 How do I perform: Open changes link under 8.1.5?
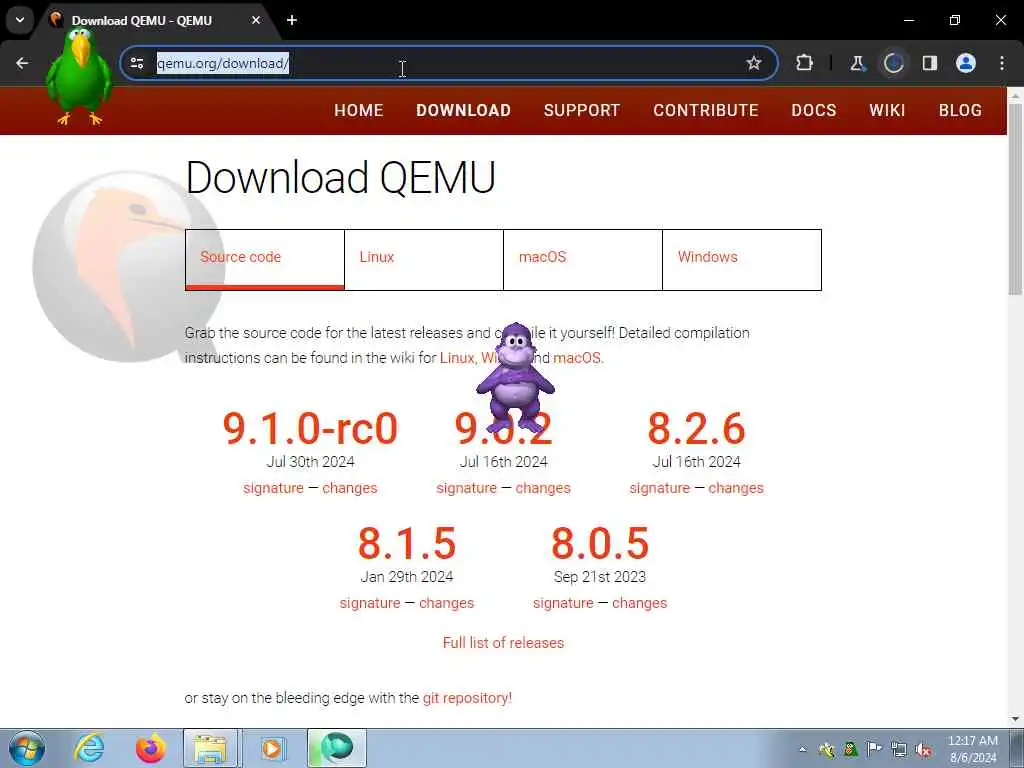(446, 603)
